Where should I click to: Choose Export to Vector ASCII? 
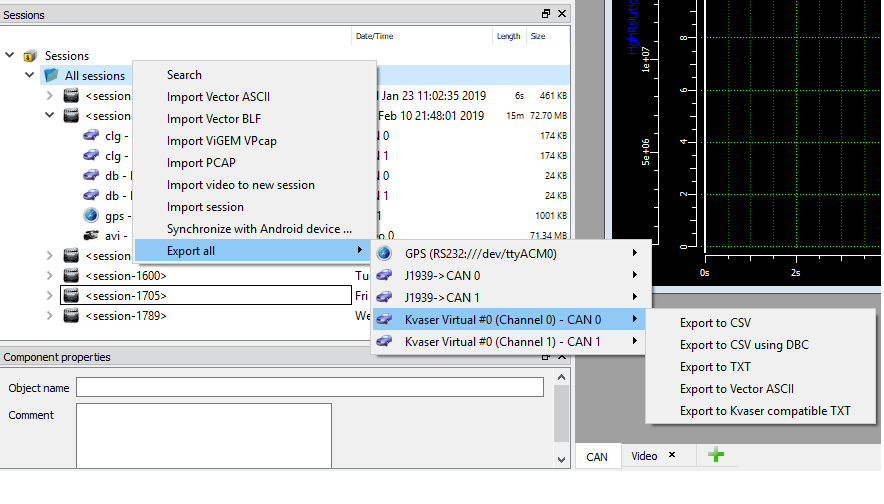[761, 389]
